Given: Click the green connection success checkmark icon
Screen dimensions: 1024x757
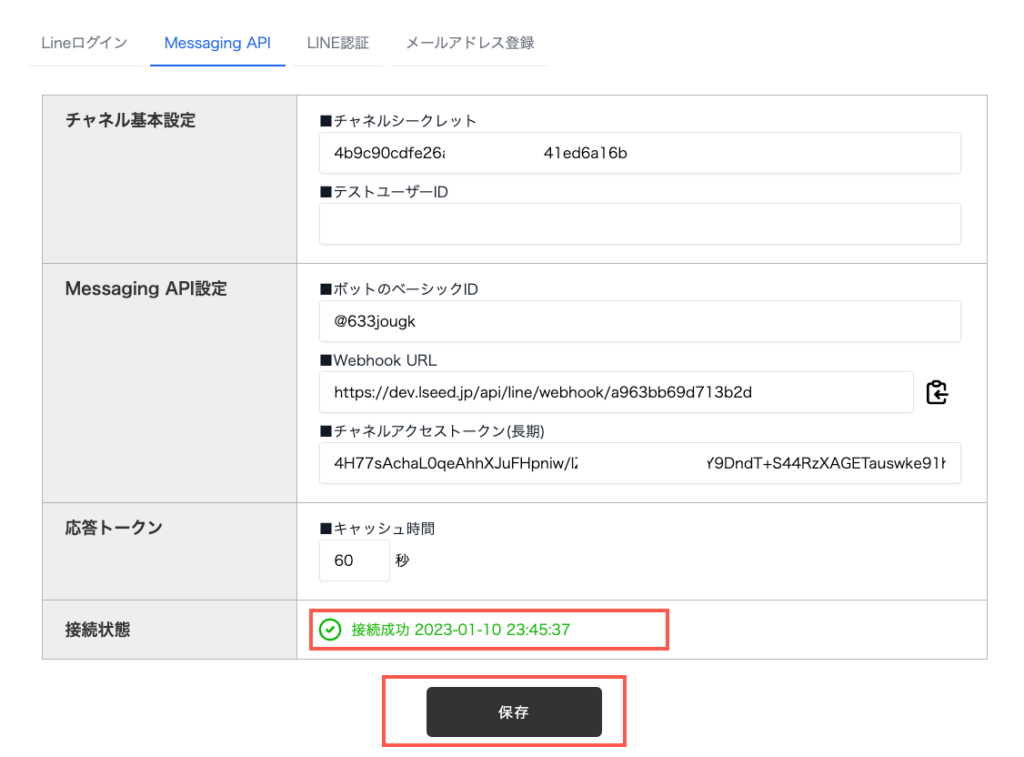Looking at the screenshot, I should tap(330, 630).
